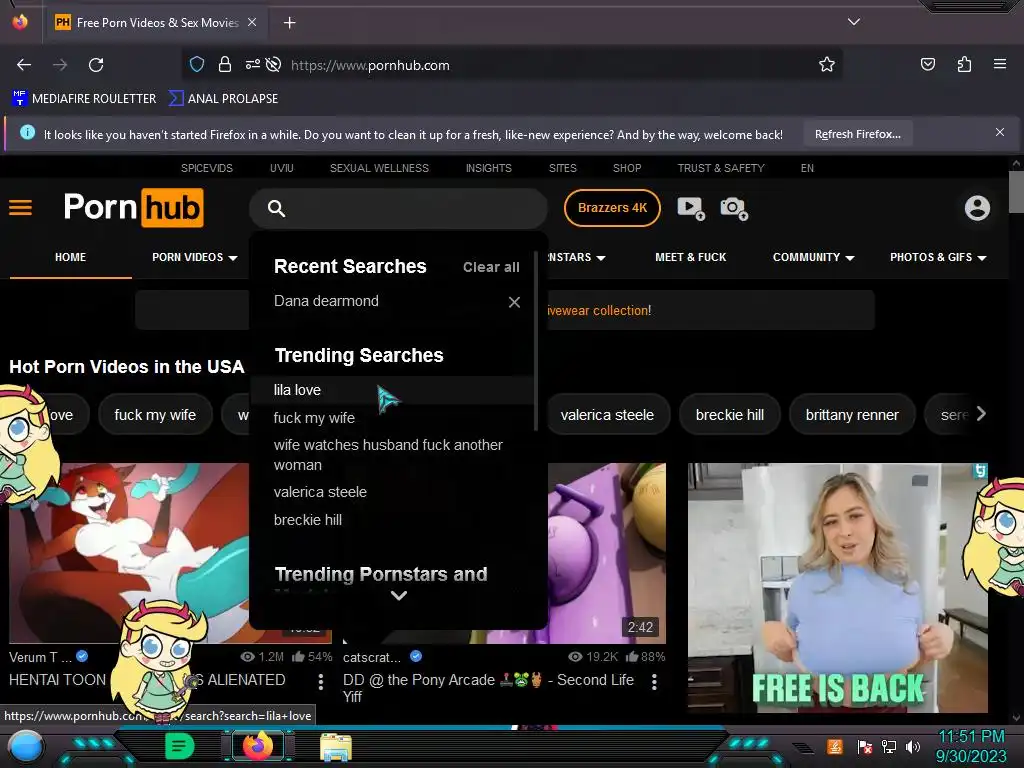
Task: Open the orange site hamburger menu
Action: pos(20,208)
